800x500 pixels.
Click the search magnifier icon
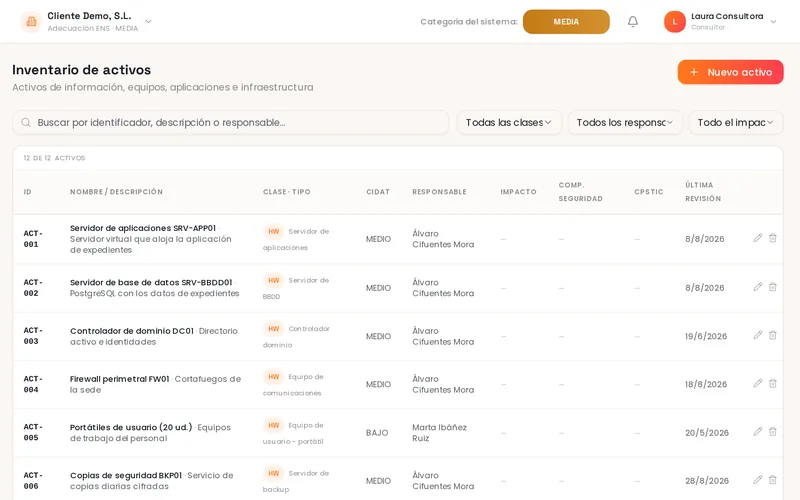click(26, 122)
